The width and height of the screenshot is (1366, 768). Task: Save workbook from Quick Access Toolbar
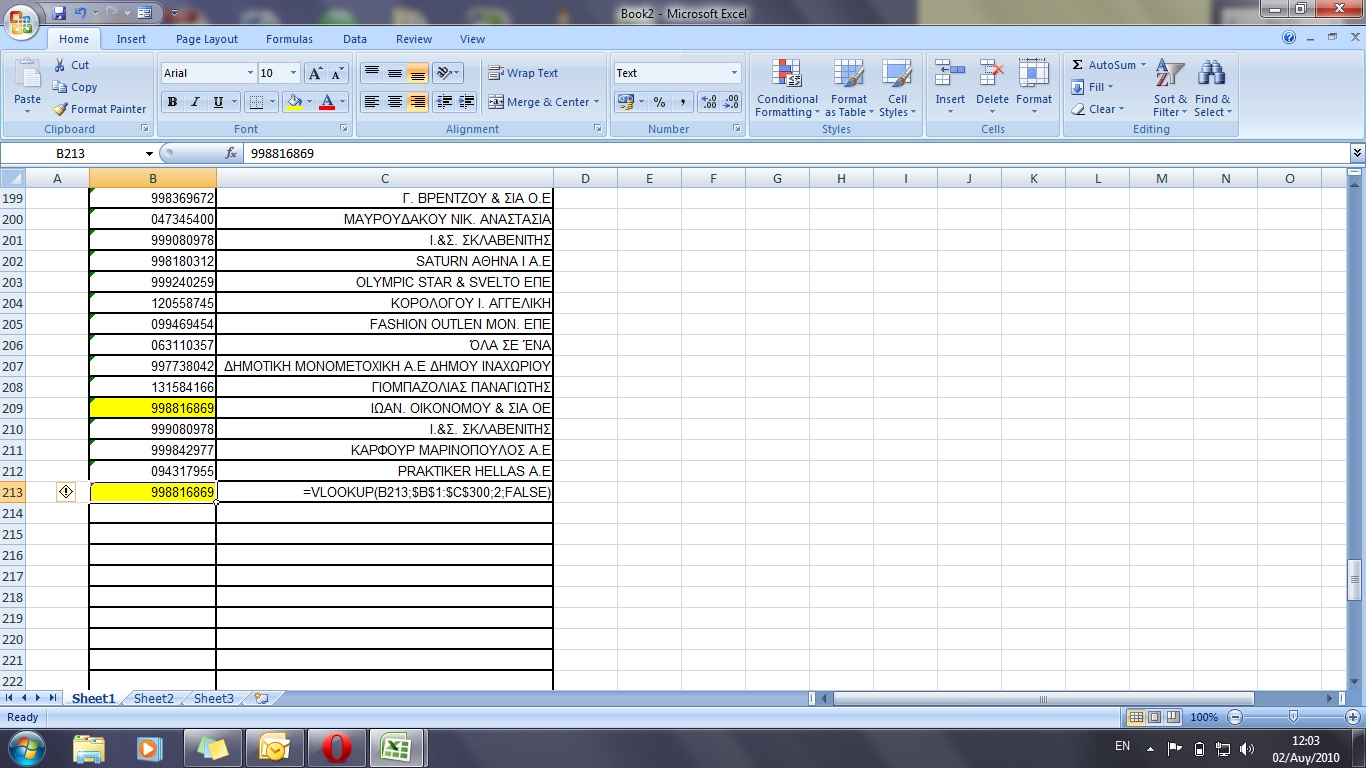click(x=59, y=13)
